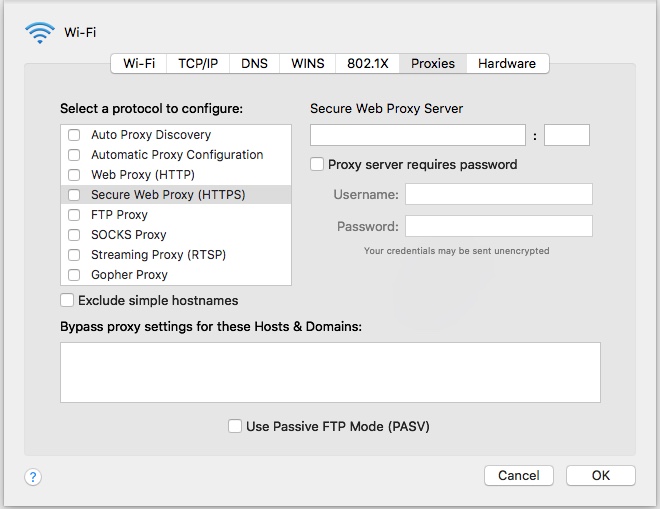
Task: Select the 802.1X tab
Action: point(367,63)
